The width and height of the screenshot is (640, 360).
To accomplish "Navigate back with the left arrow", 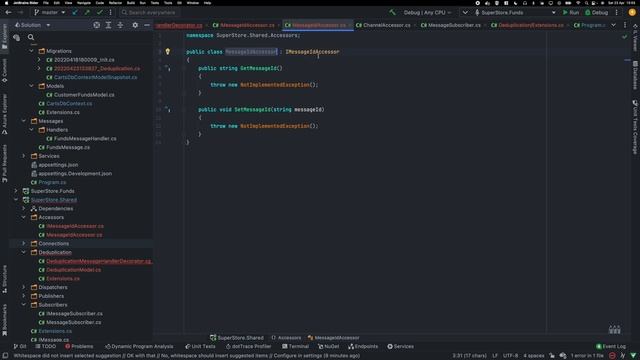I will [8, 12].
